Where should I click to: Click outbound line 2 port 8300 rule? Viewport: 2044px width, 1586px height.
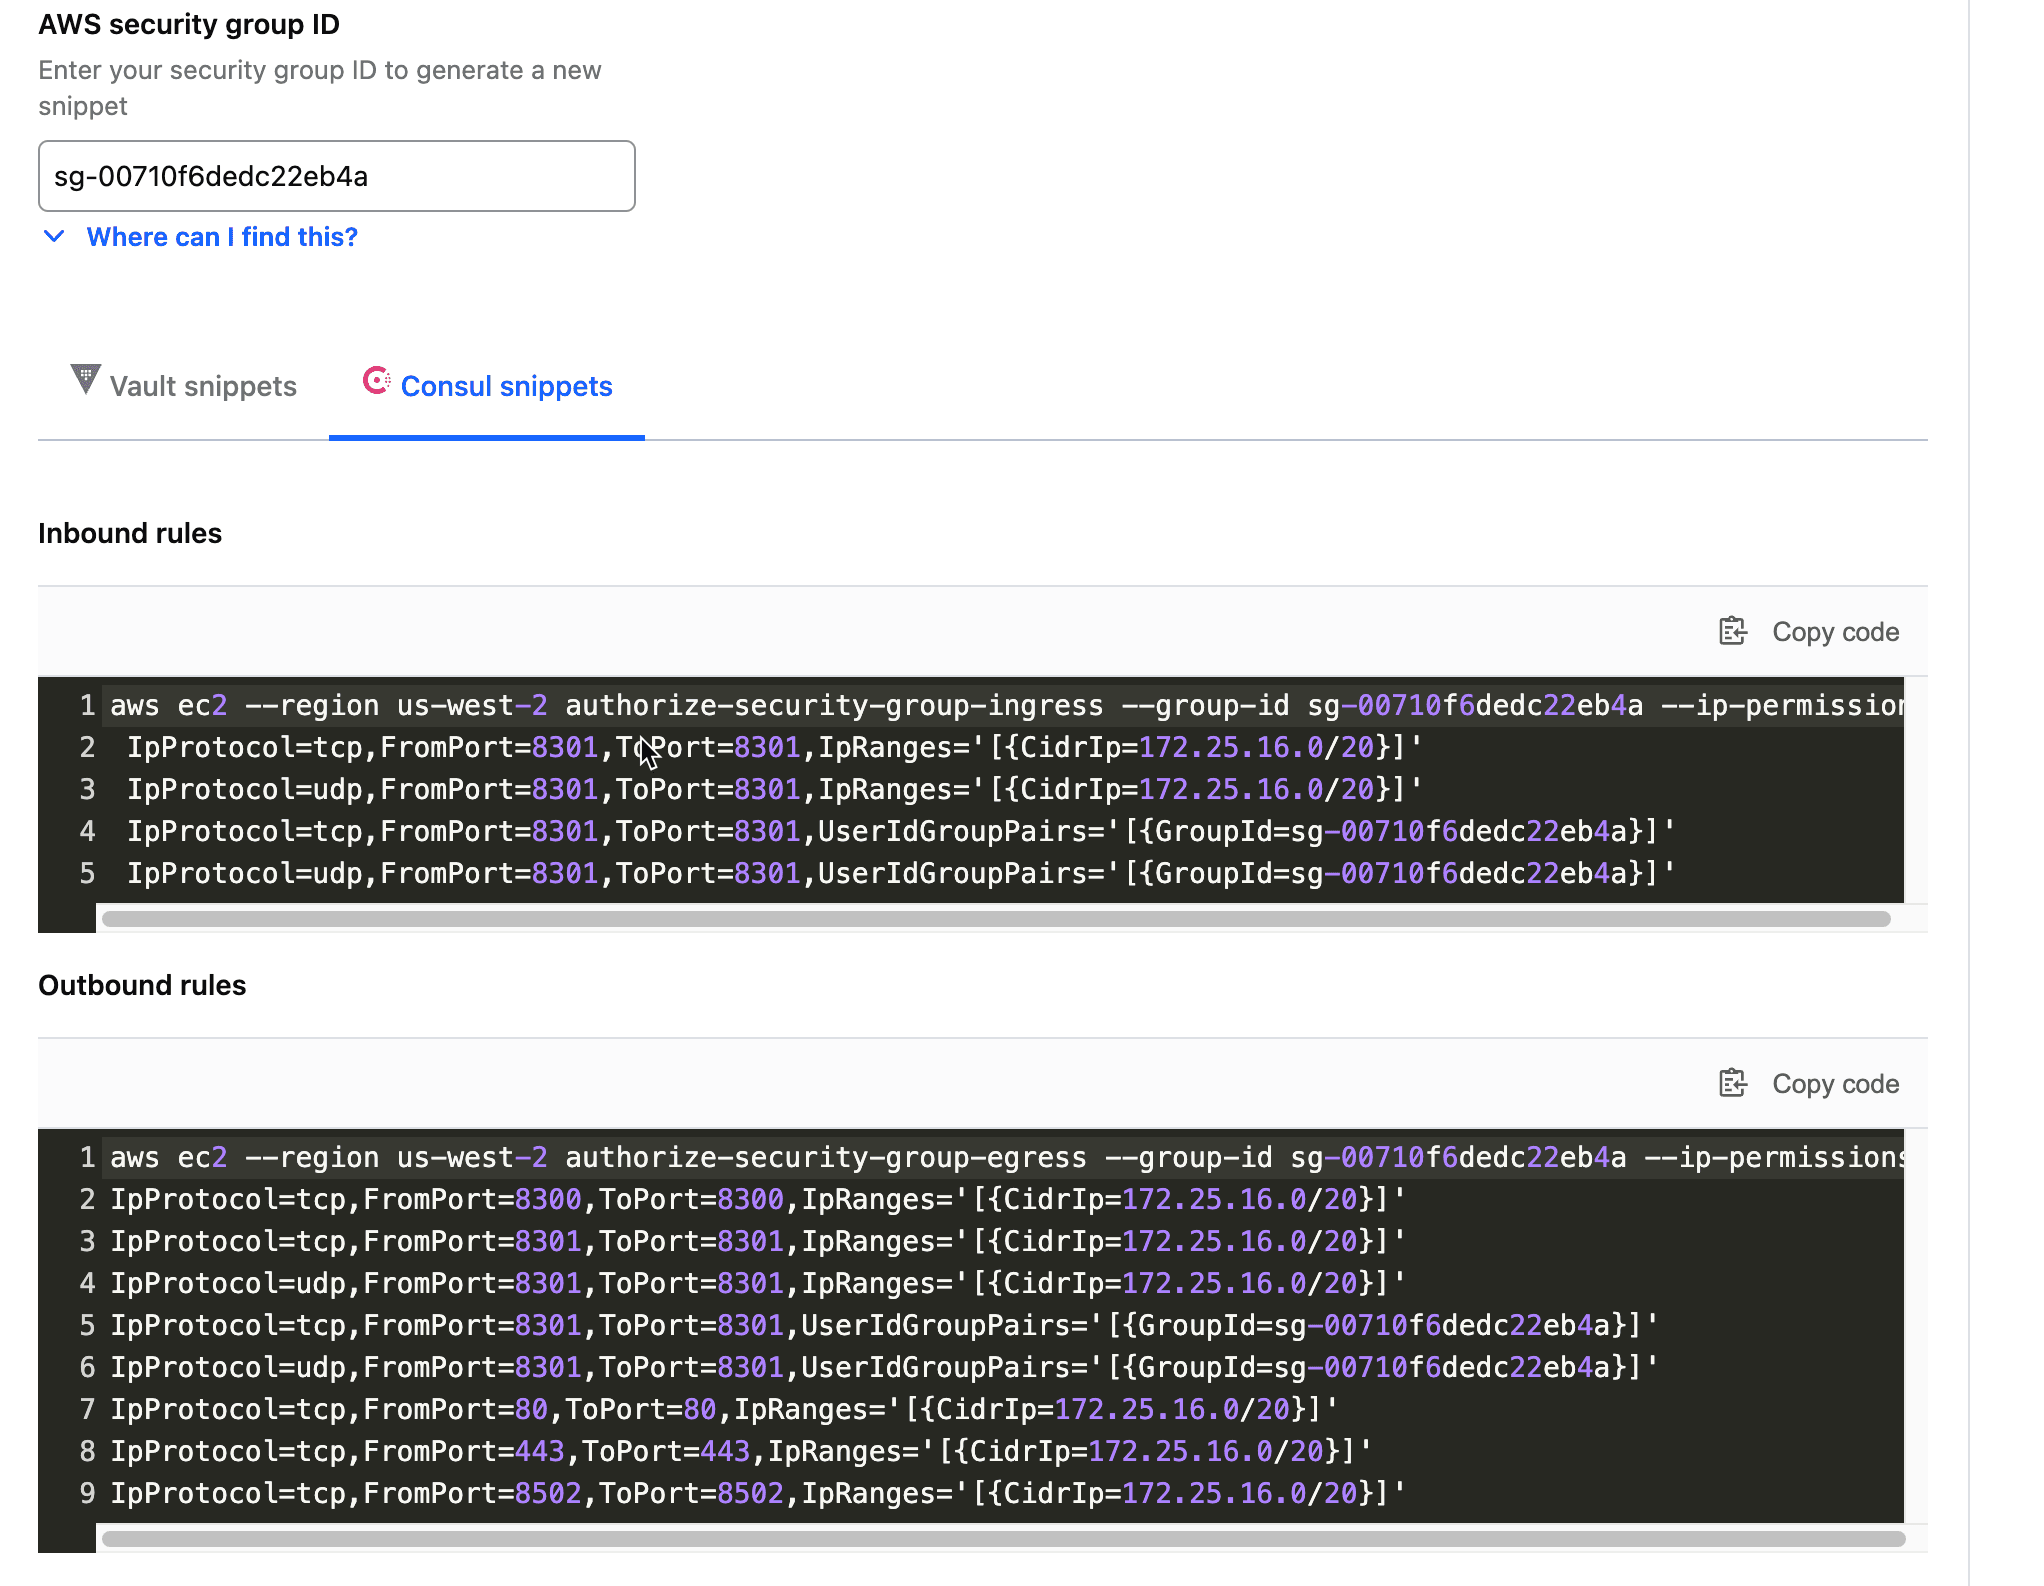pyautogui.click(x=758, y=1200)
